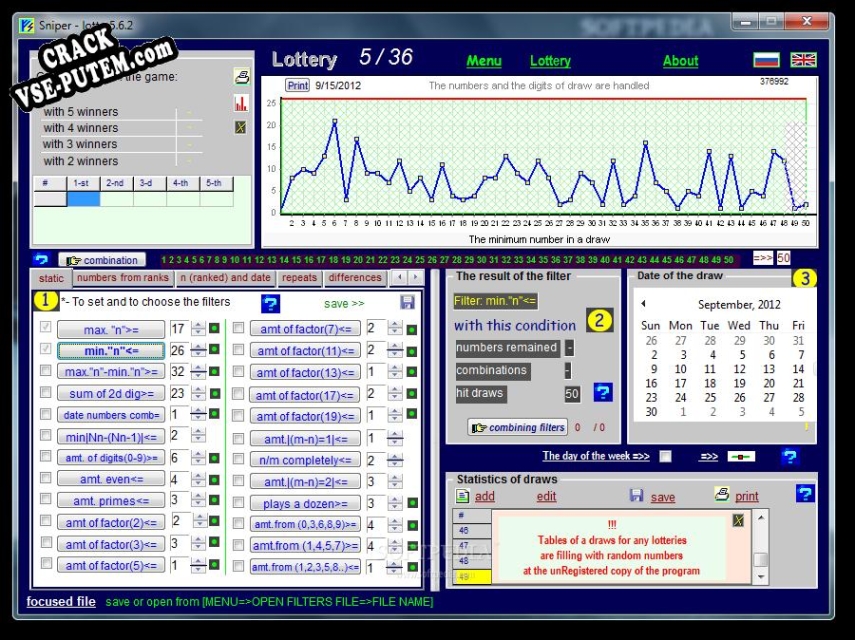
Task: Click the blue refresh arrow icon near combination
Action: point(41,259)
